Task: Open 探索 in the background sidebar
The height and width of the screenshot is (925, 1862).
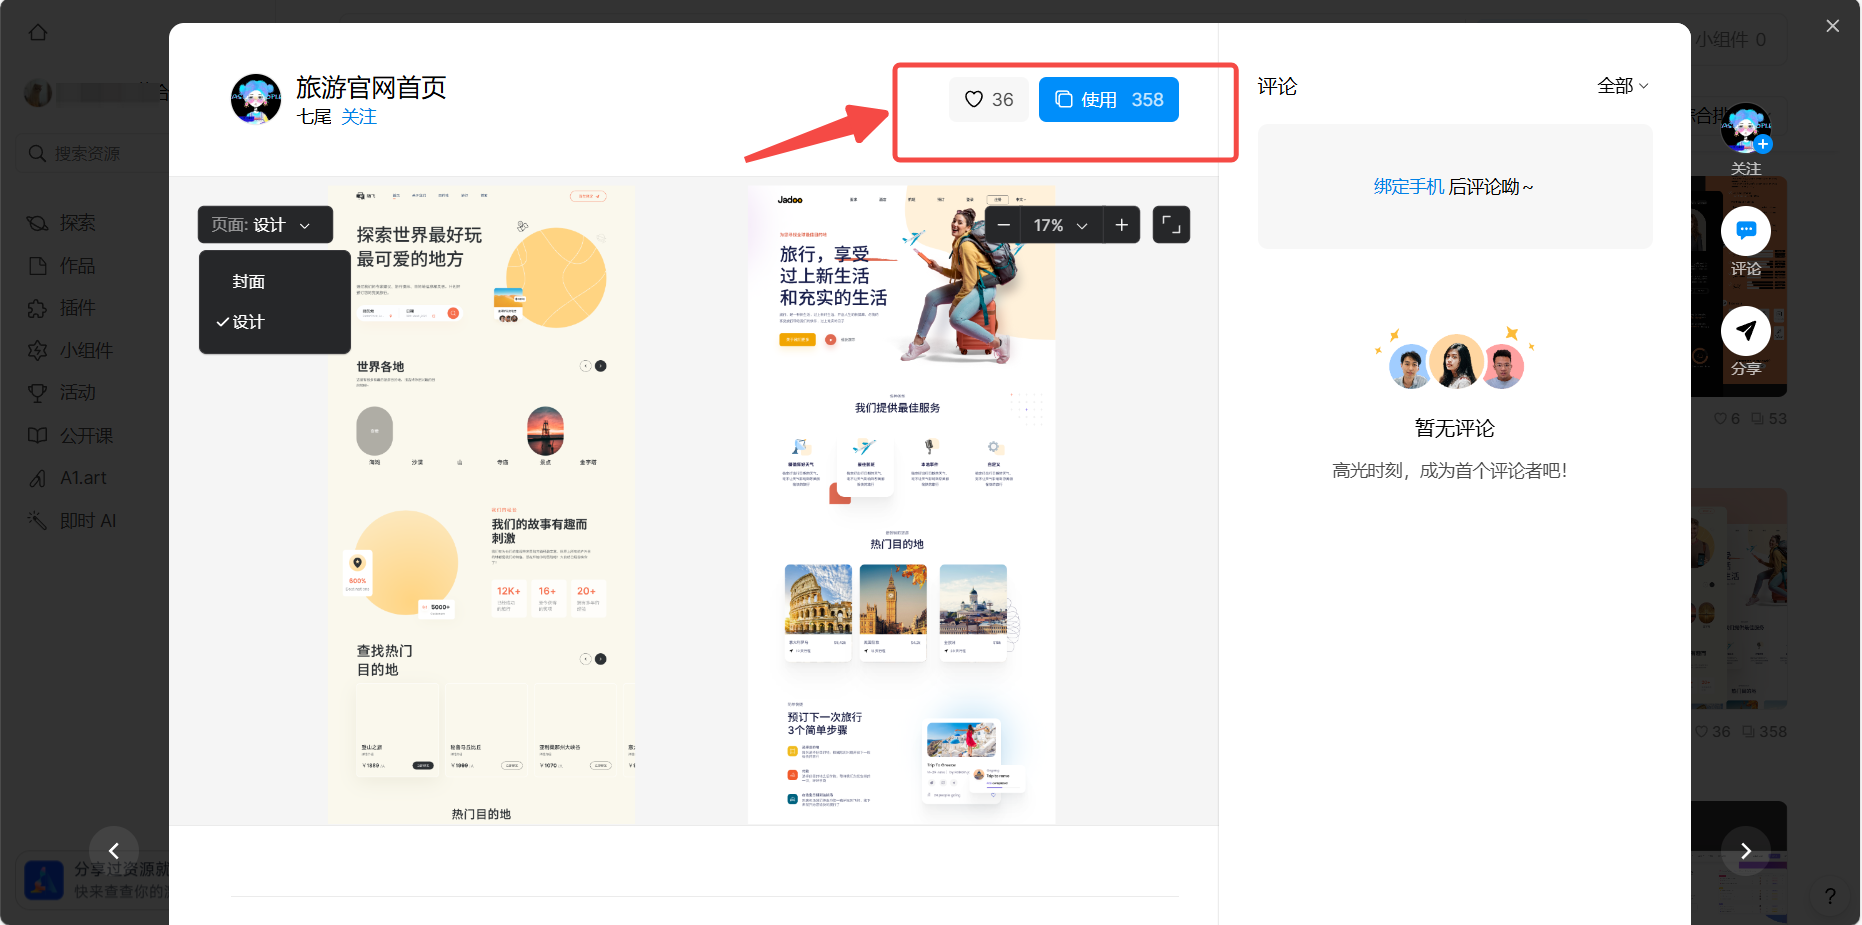Action: tap(62, 223)
